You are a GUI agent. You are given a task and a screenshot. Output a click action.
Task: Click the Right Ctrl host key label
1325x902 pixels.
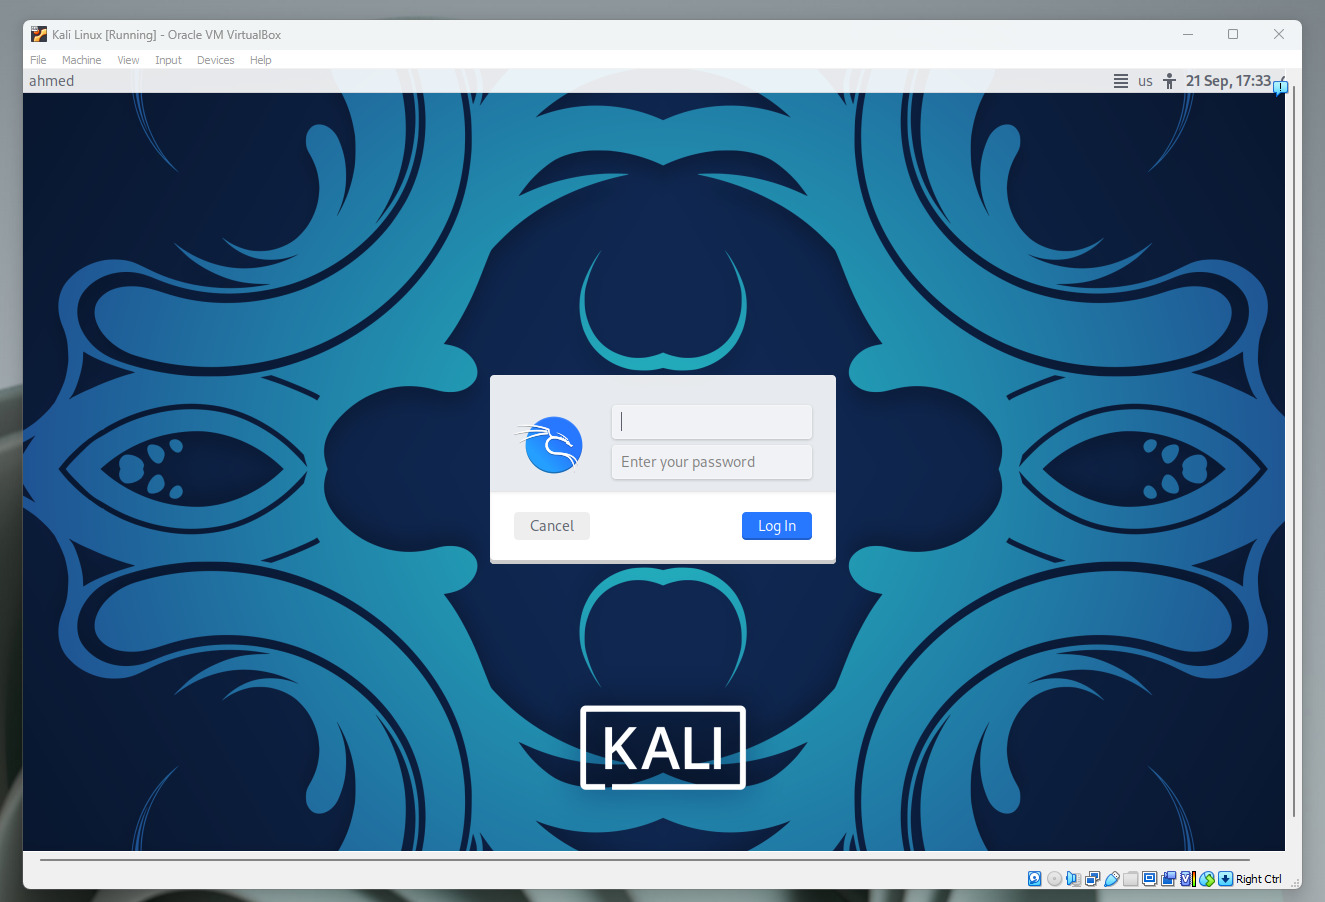(x=1258, y=879)
